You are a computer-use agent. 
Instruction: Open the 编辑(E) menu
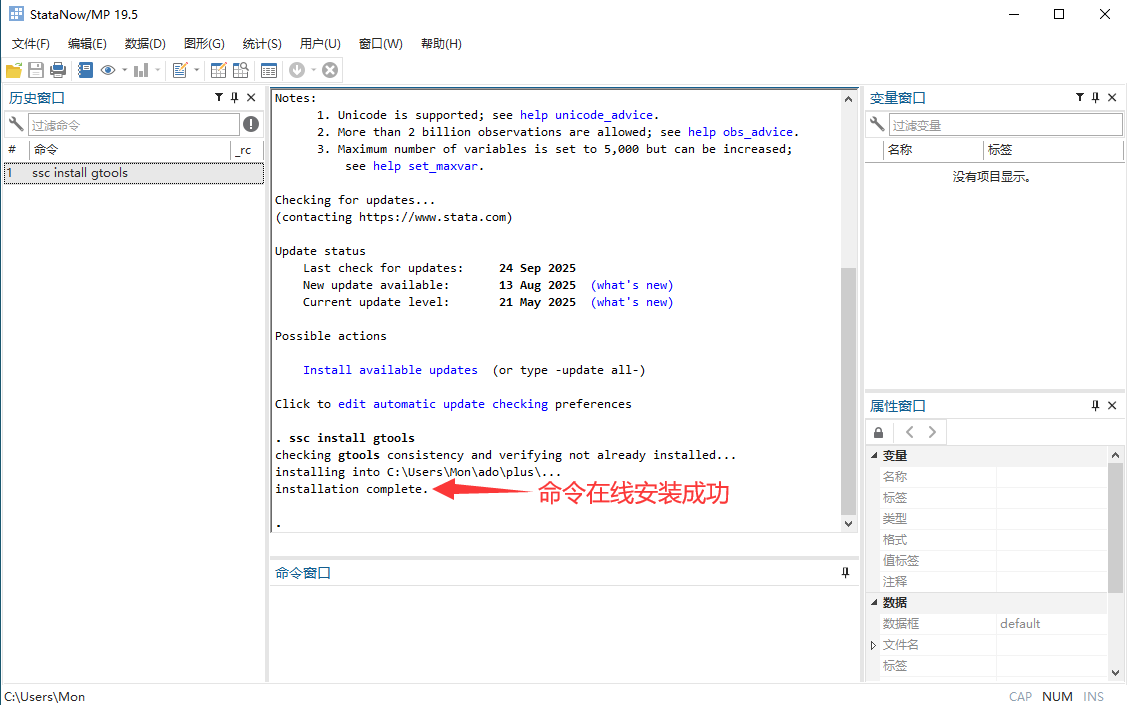click(87, 44)
